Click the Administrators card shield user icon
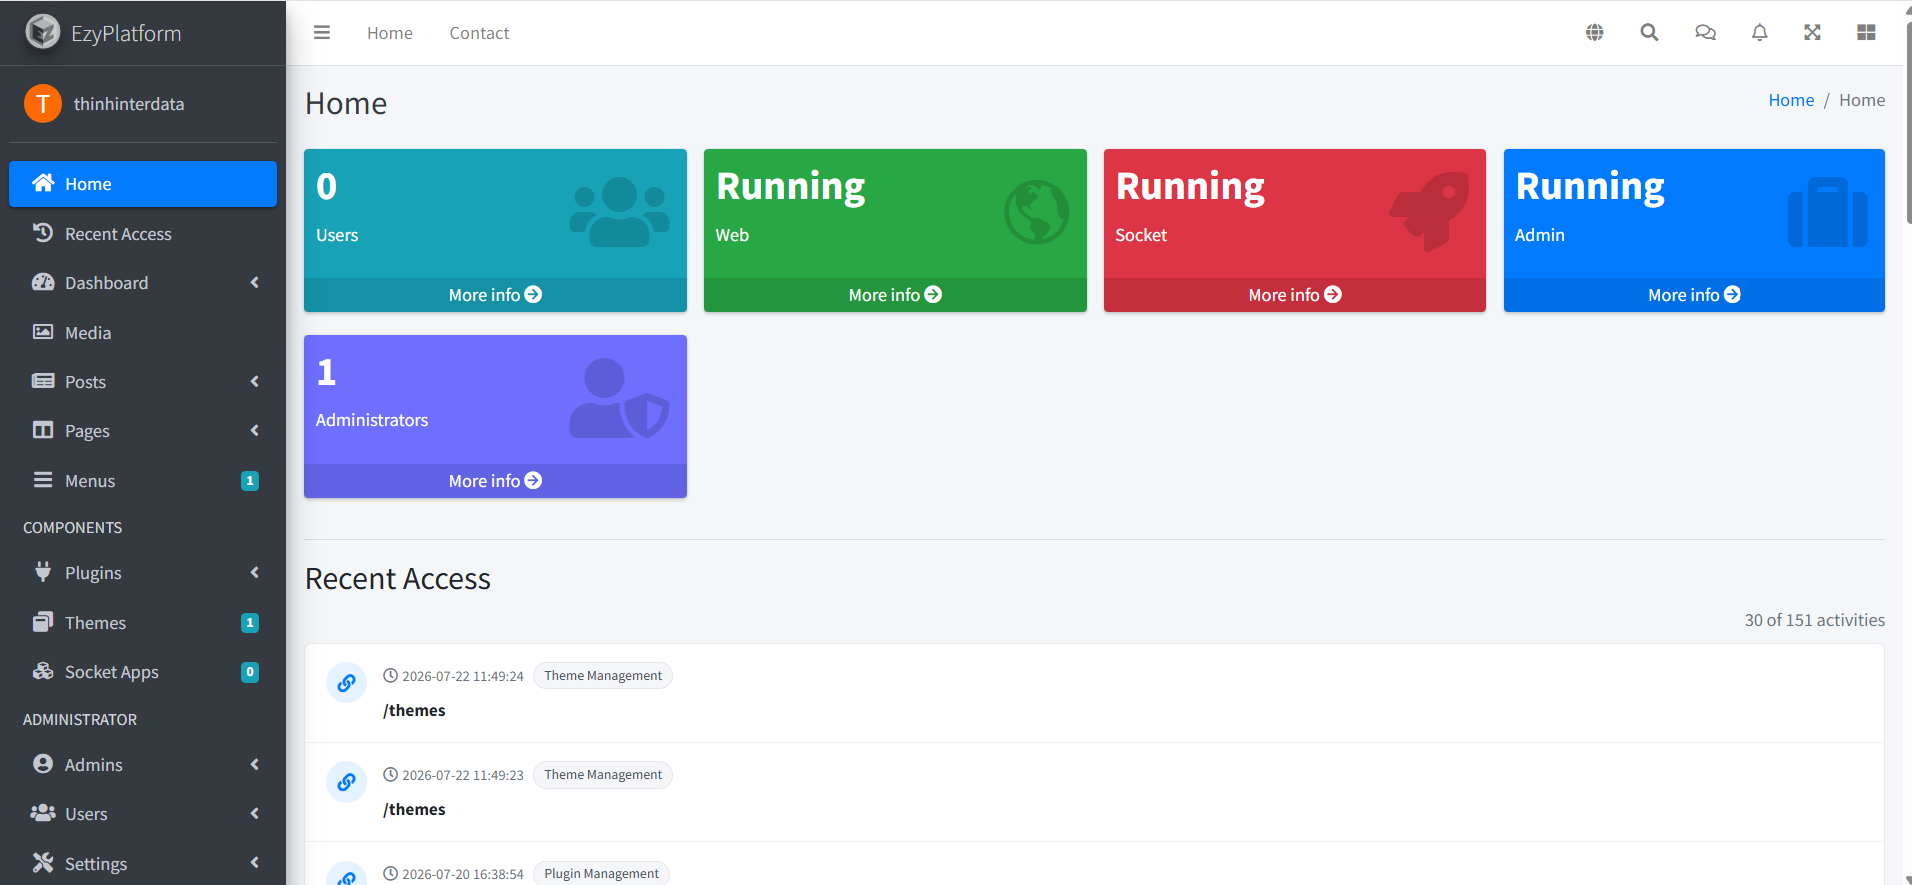Image resolution: width=1912 pixels, height=885 pixels. [620, 398]
